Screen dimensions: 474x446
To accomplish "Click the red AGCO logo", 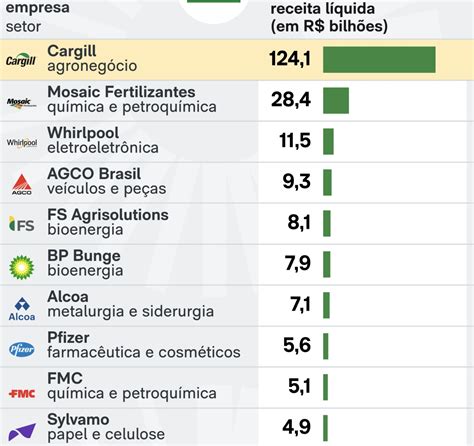I will [x=22, y=184].
